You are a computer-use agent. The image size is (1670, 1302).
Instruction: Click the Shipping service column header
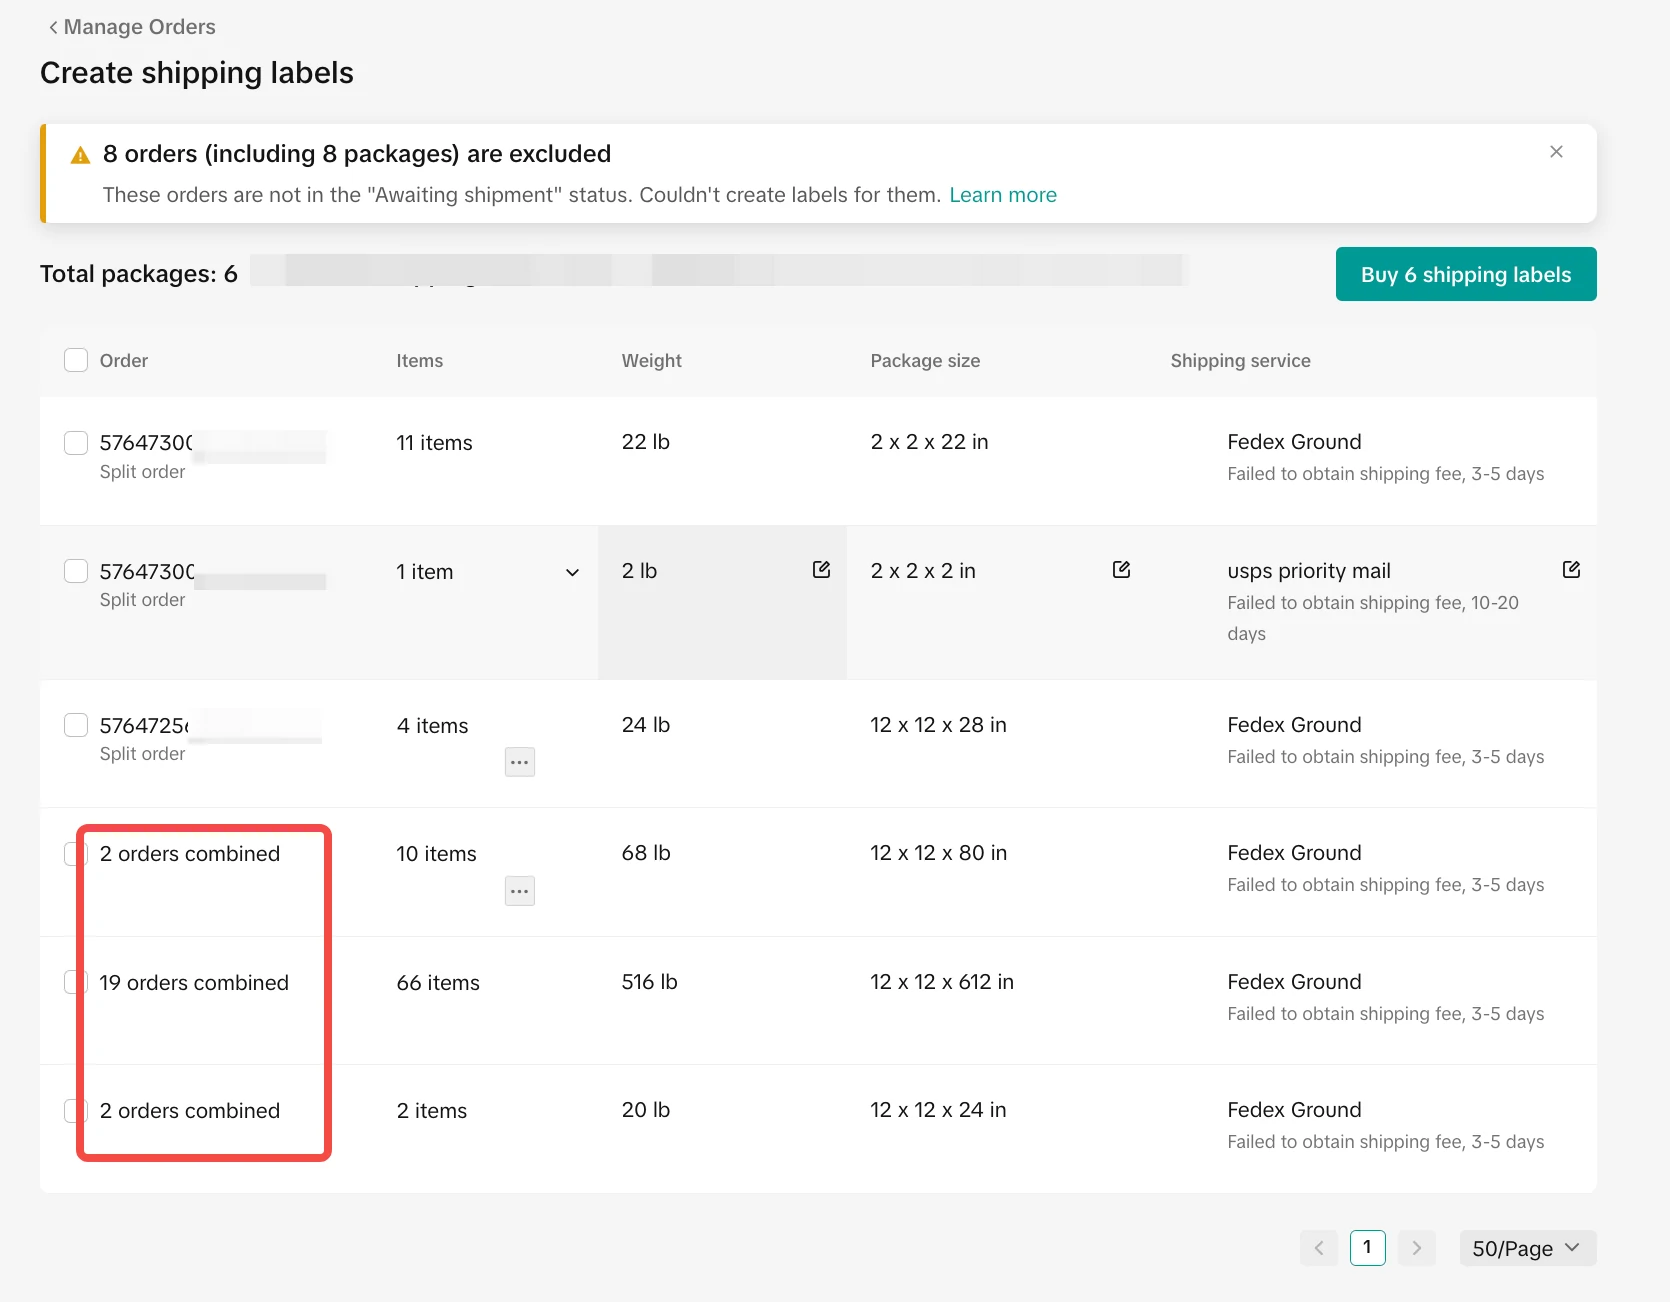coord(1240,361)
